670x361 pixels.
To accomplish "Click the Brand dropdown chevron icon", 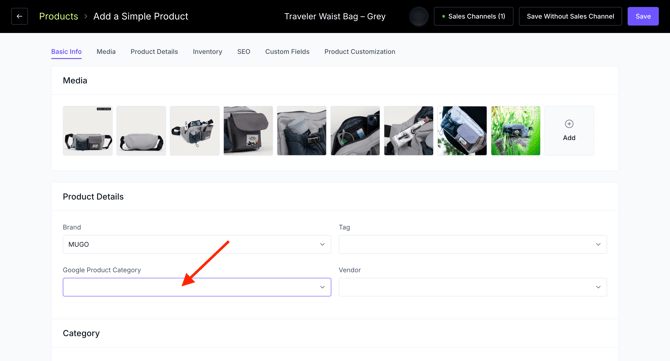I will point(322,244).
